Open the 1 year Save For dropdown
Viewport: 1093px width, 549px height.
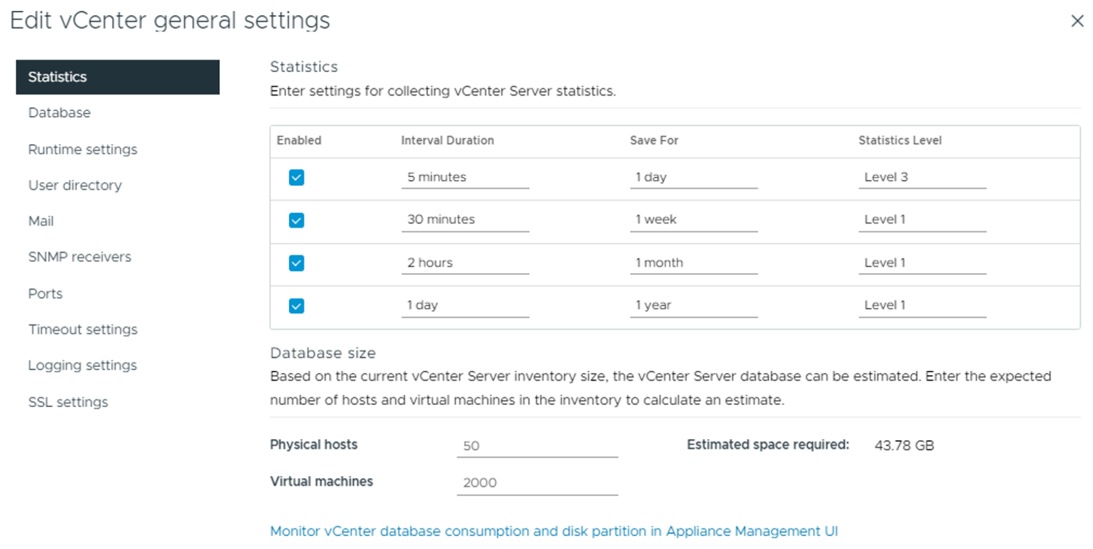pos(693,306)
